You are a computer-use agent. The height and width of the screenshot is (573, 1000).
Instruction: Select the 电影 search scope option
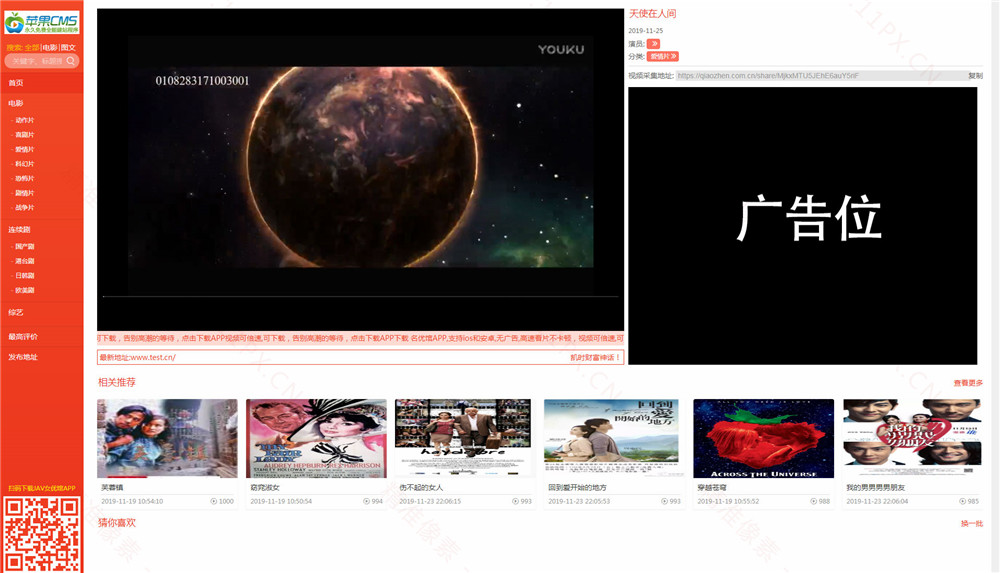pos(49,47)
